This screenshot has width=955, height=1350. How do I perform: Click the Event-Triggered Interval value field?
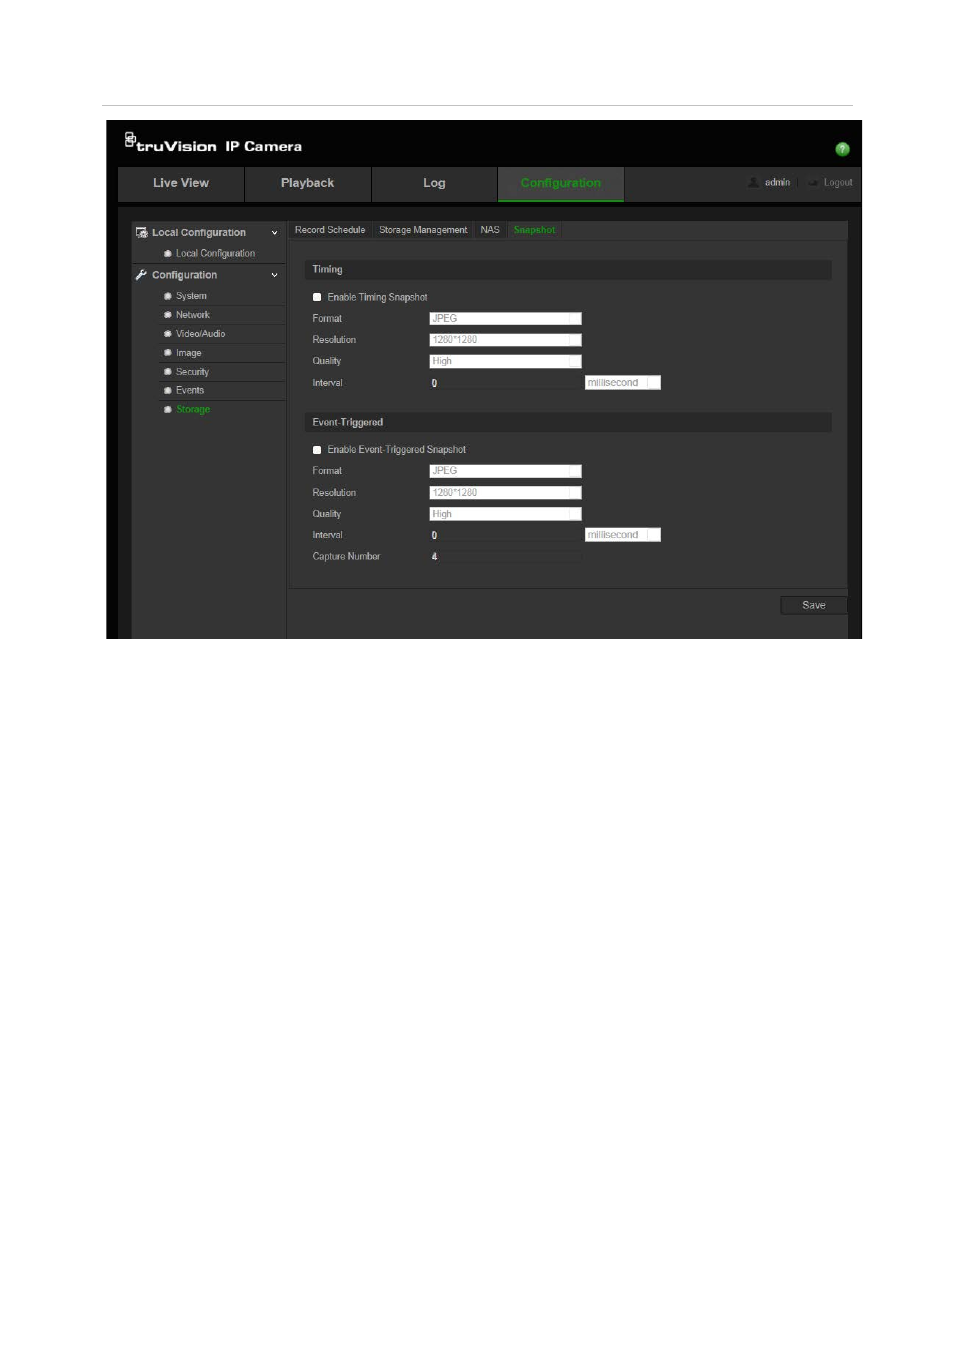point(505,535)
